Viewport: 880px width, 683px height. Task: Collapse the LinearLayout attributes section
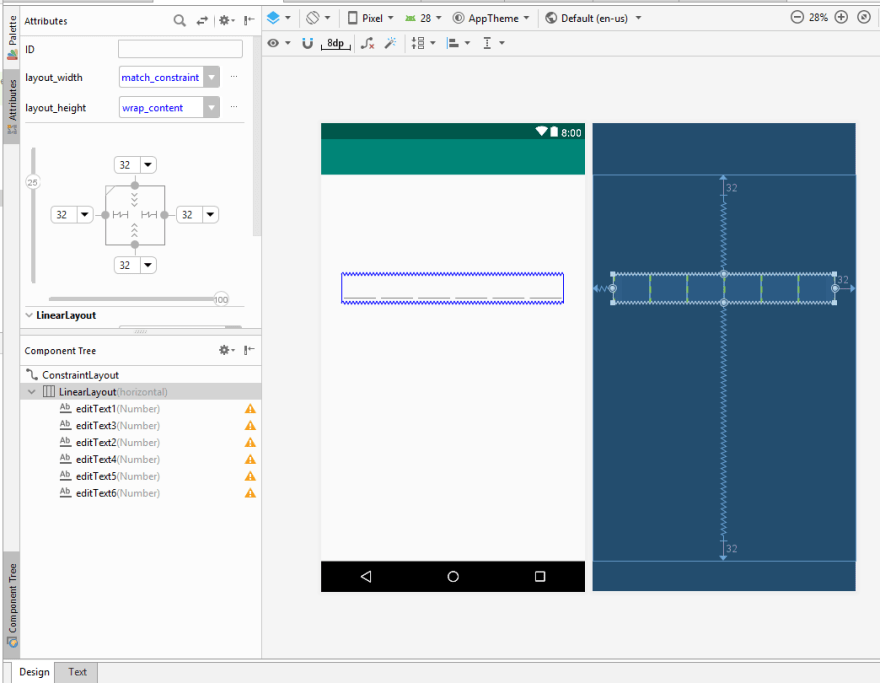point(29,315)
